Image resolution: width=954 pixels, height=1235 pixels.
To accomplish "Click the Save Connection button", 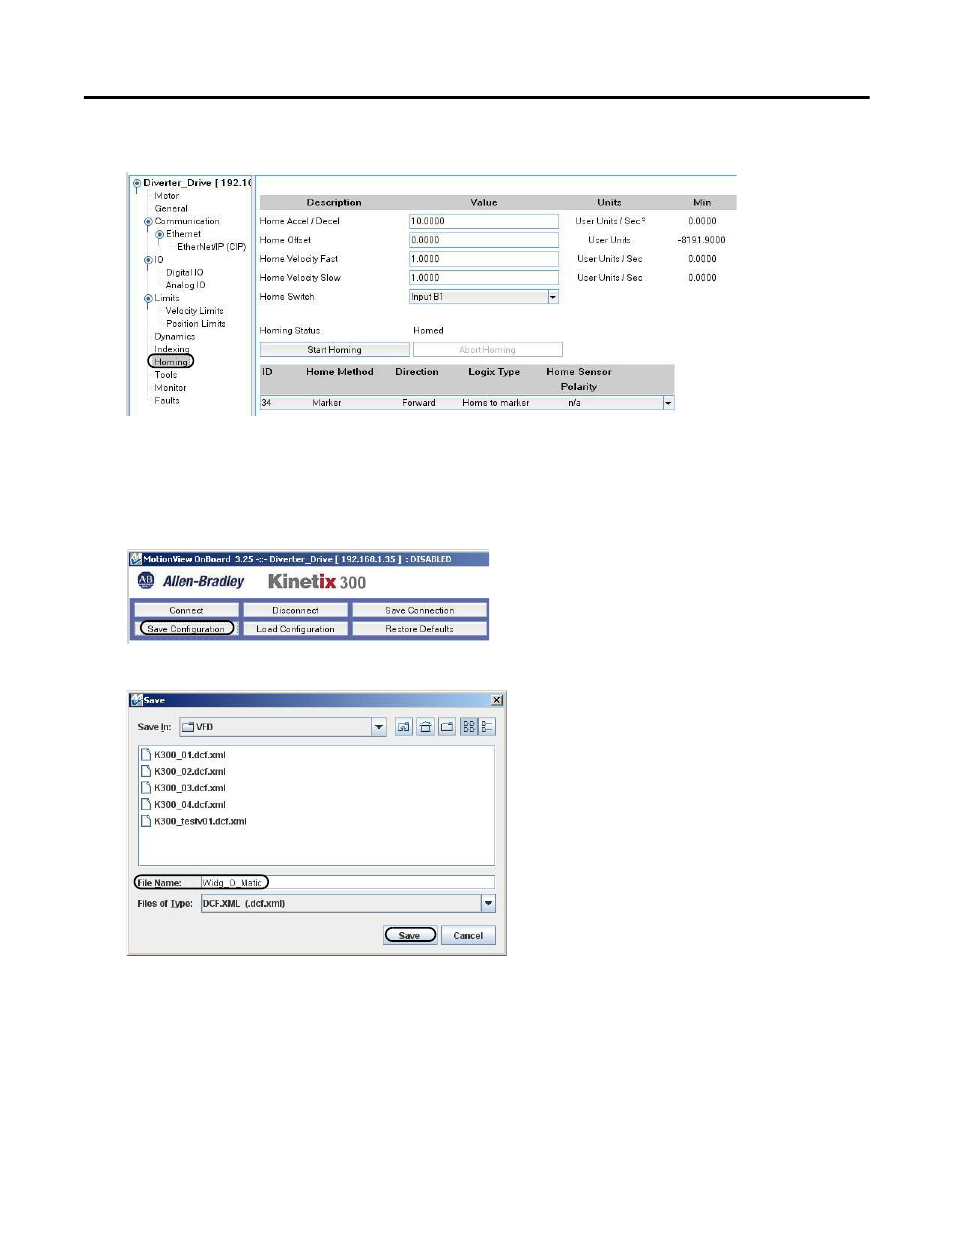I will (420, 610).
